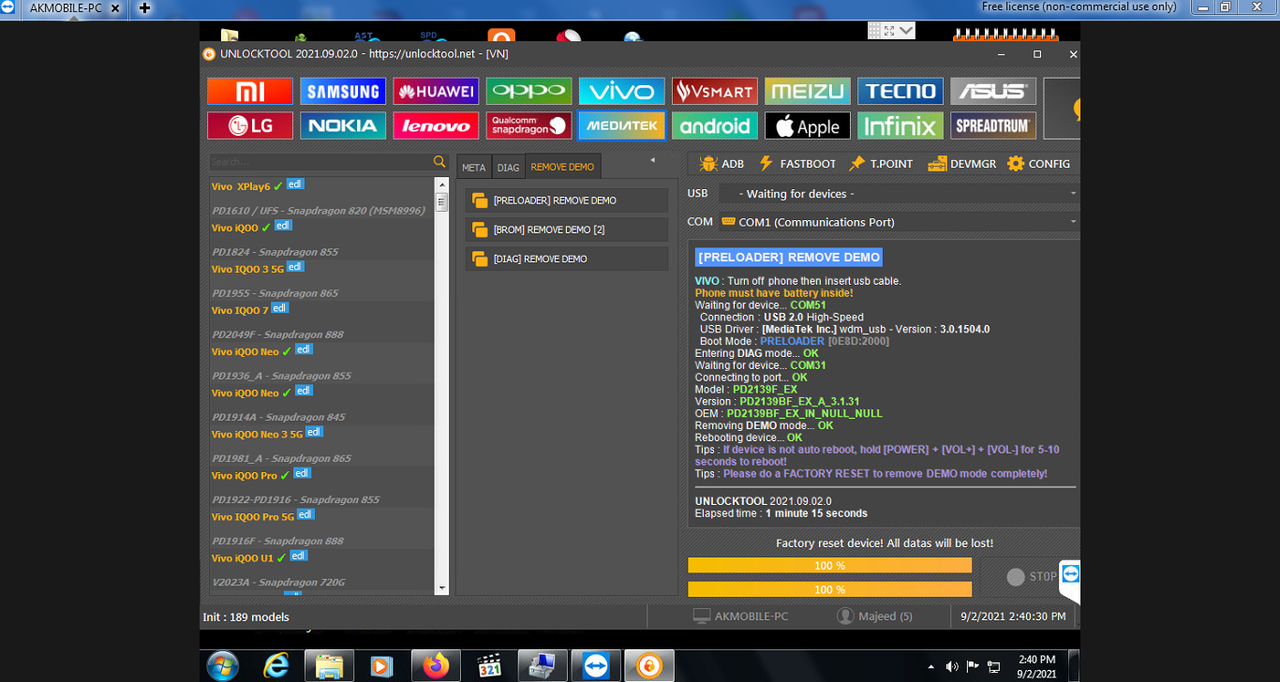The image size is (1280, 682).
Task: Click in the model search field
Action: (320, 162)
